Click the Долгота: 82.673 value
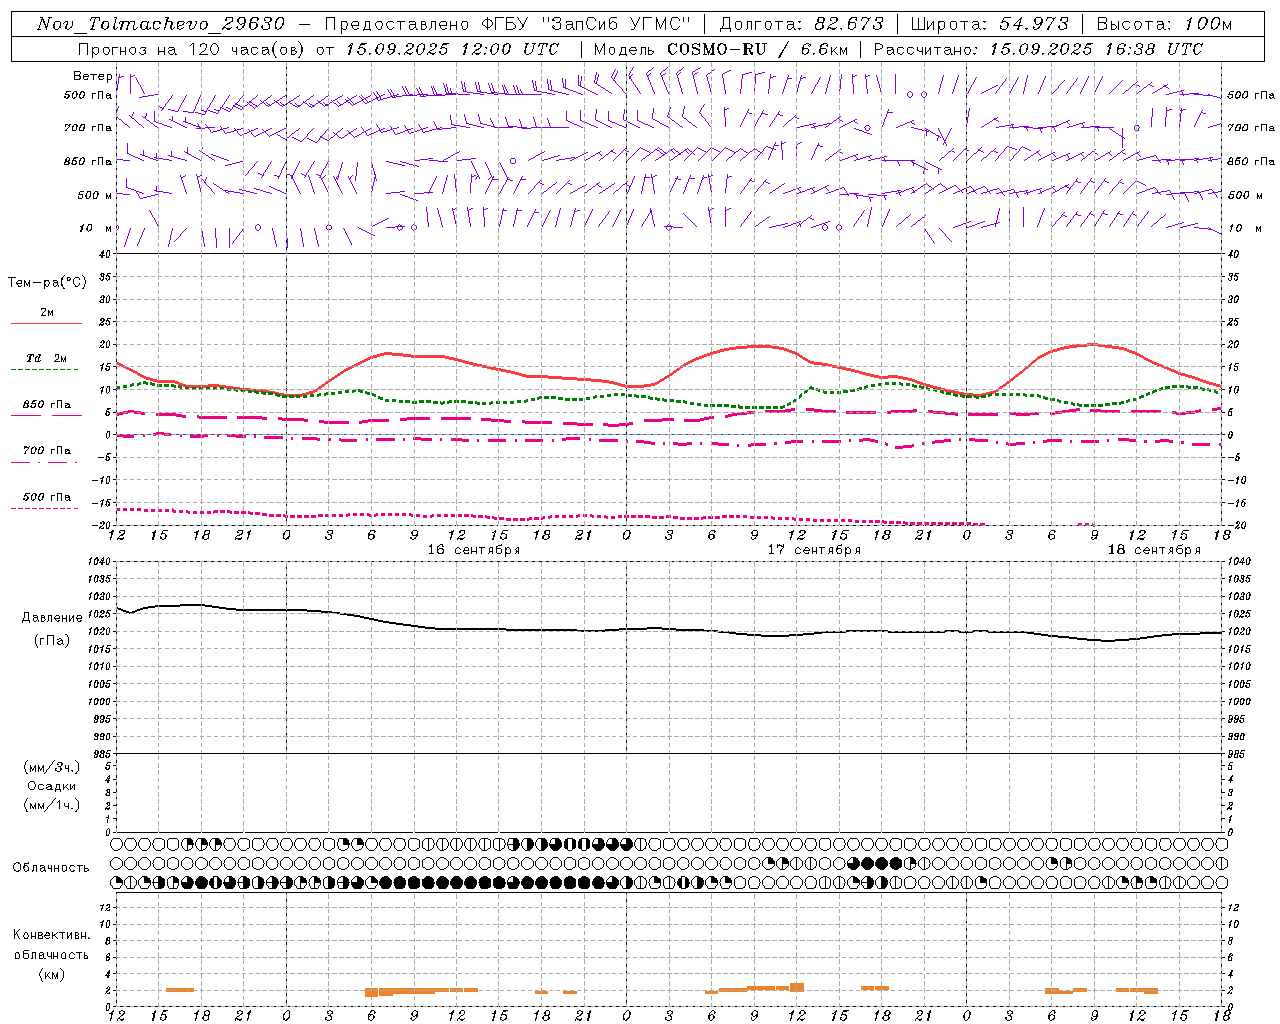 pyautogui.click(x=801, y=24)
